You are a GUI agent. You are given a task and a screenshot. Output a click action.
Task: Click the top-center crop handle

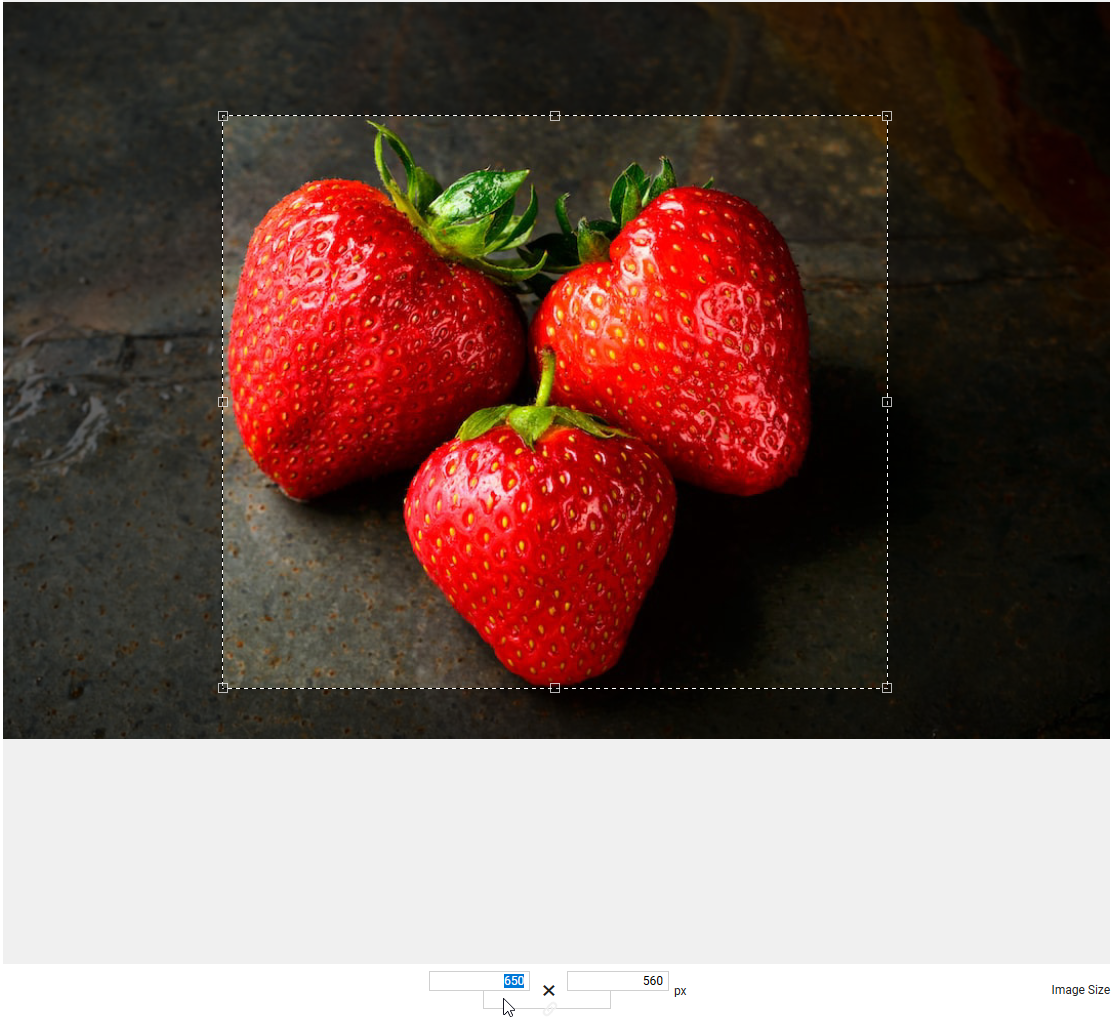555,116
